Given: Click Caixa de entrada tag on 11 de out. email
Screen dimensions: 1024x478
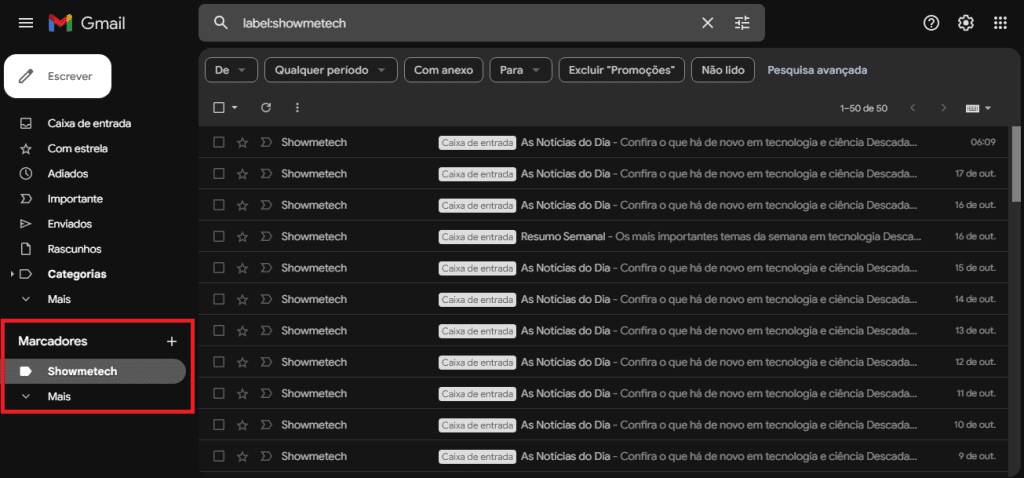Looking at the screenshot, I should 477,394.
